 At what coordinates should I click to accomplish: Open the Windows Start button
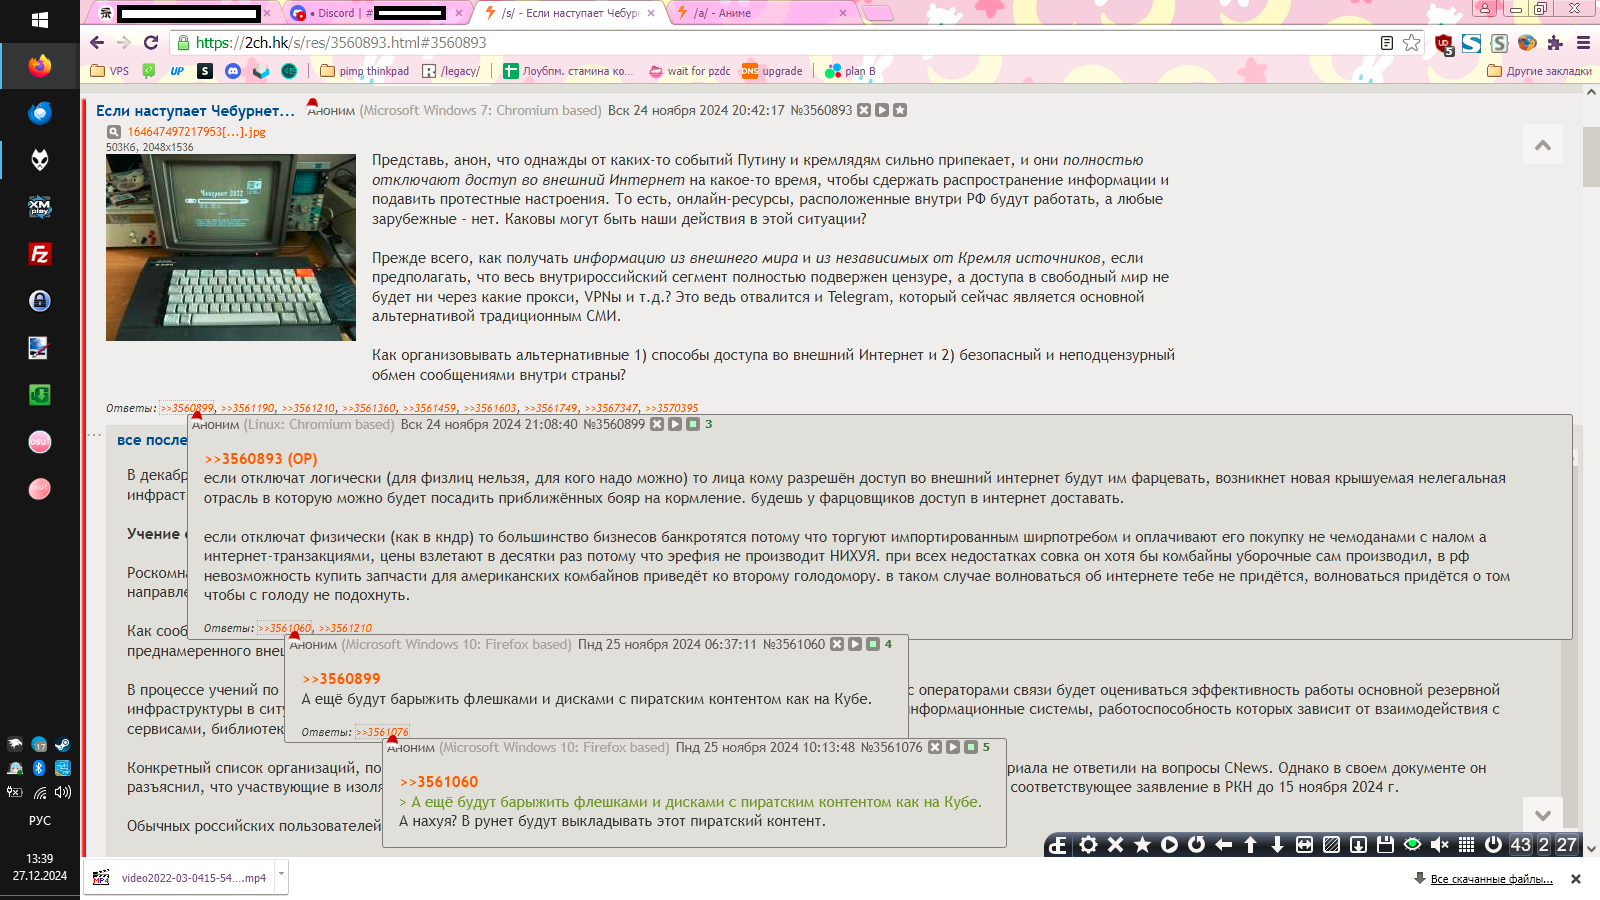[40, 20]
